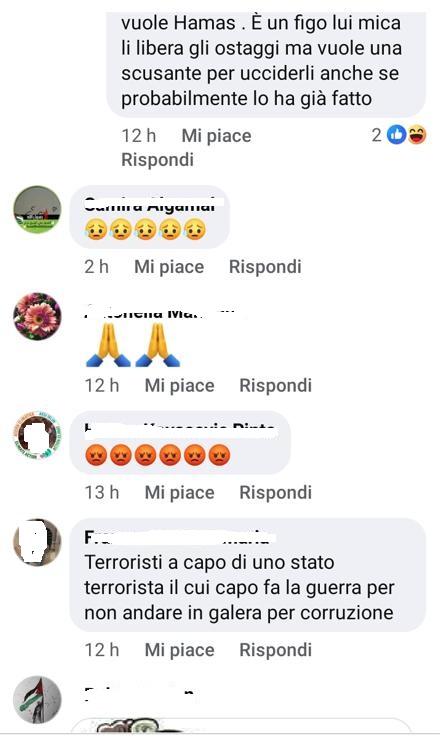Like the crying emojis comment
This screenshot has width=440, height=735.
[x=169, y=267]
